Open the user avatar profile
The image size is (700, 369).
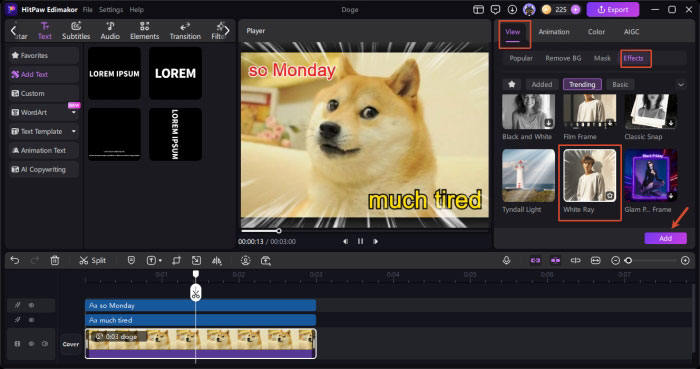(x=529, y=9)
